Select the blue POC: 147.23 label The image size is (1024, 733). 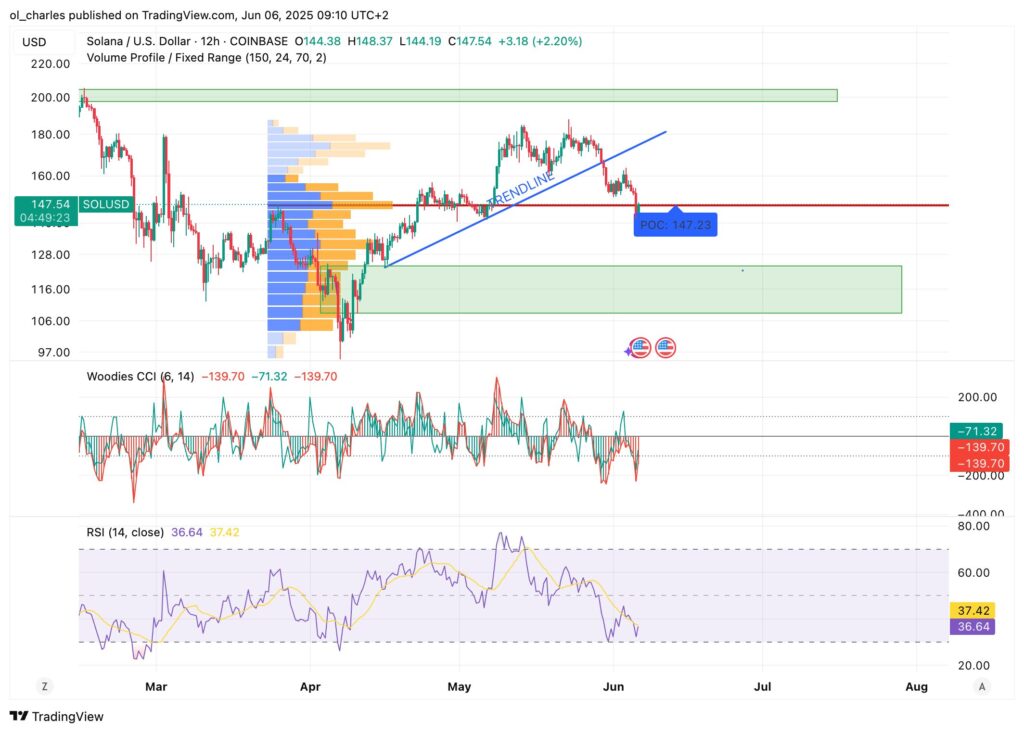point(675,225)
